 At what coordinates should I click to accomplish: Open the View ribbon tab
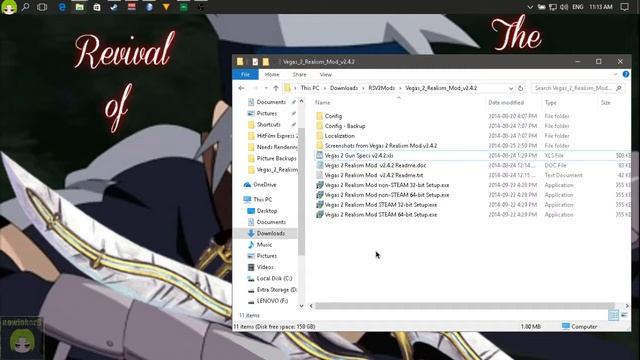click(326, 74)
